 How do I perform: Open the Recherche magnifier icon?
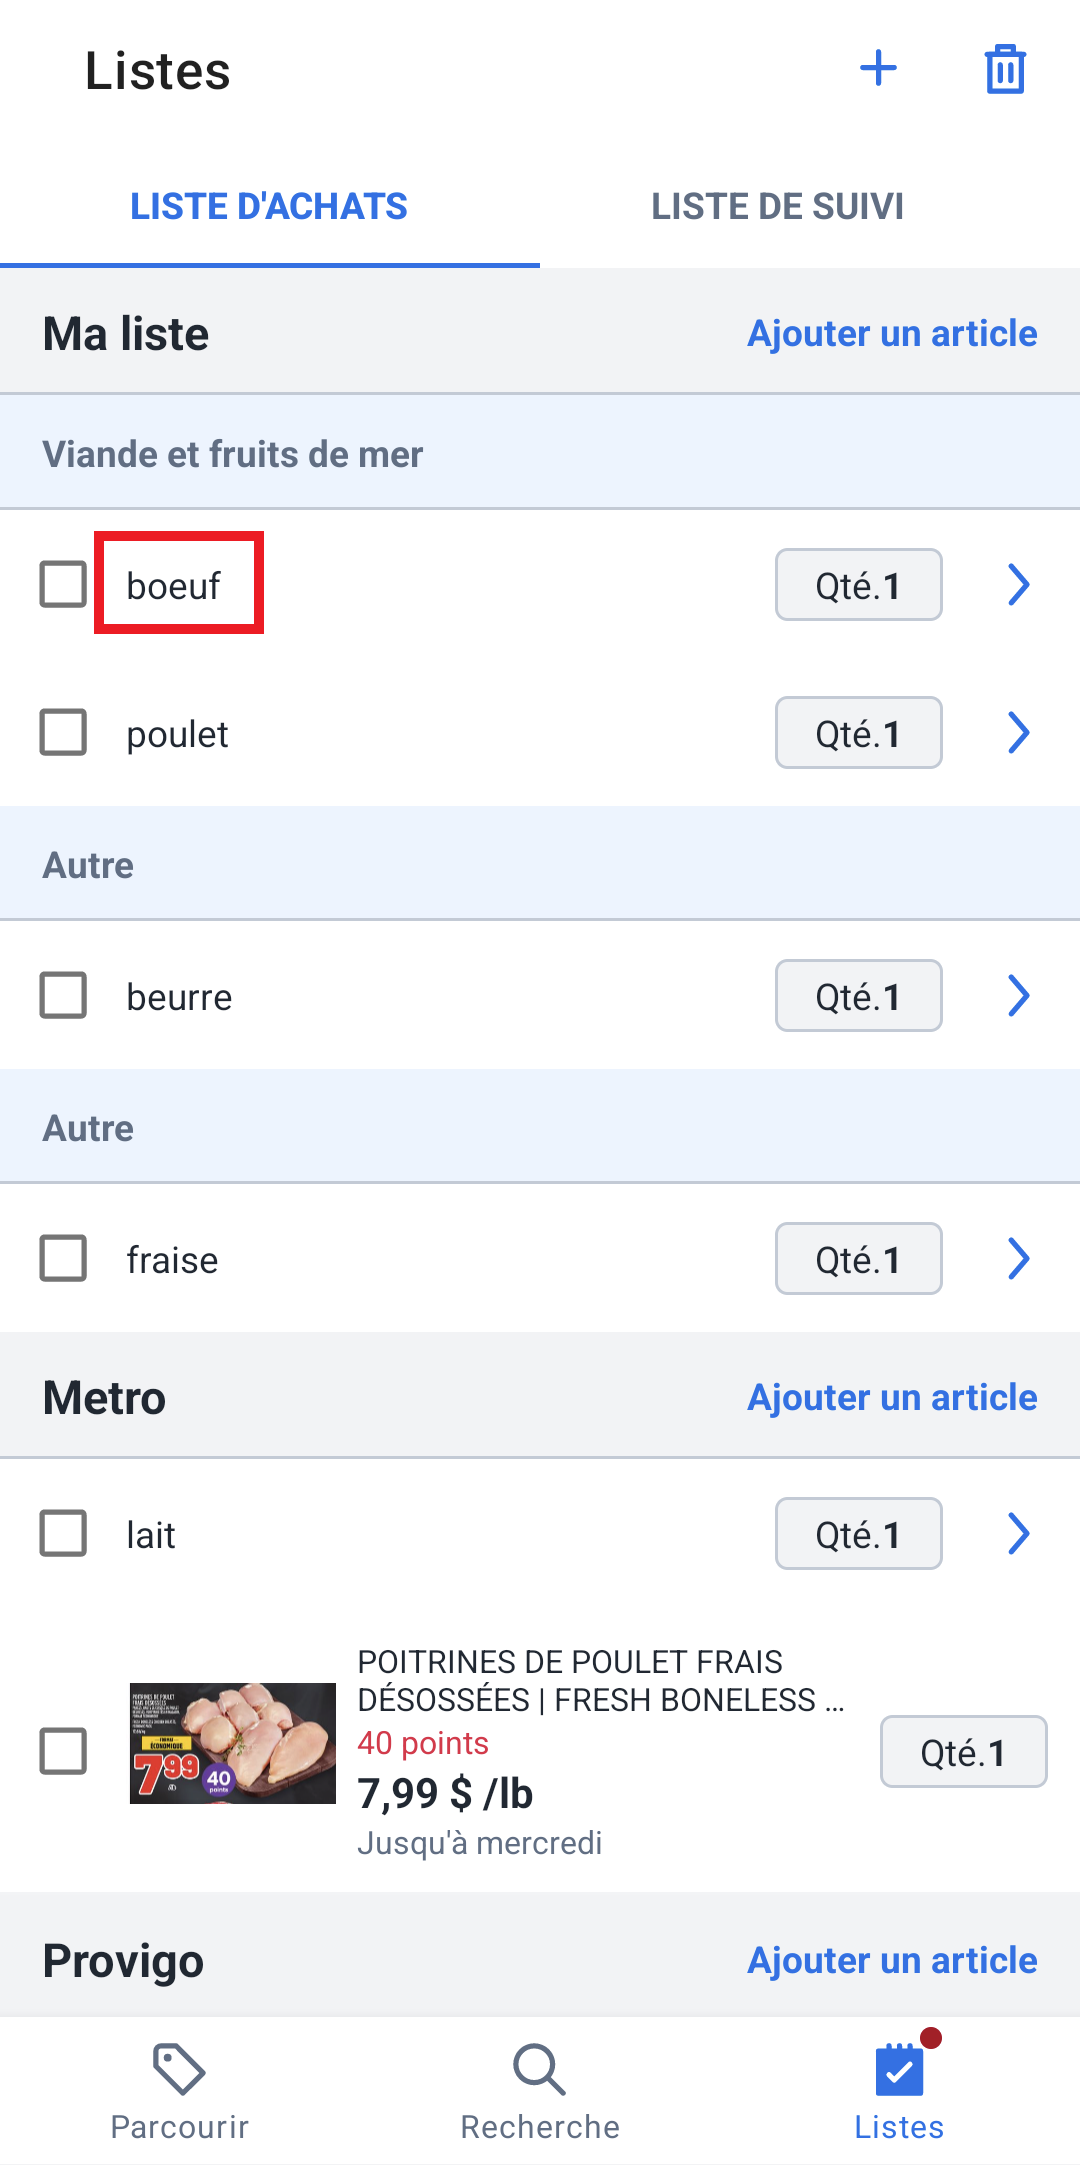click(540, 2069)
